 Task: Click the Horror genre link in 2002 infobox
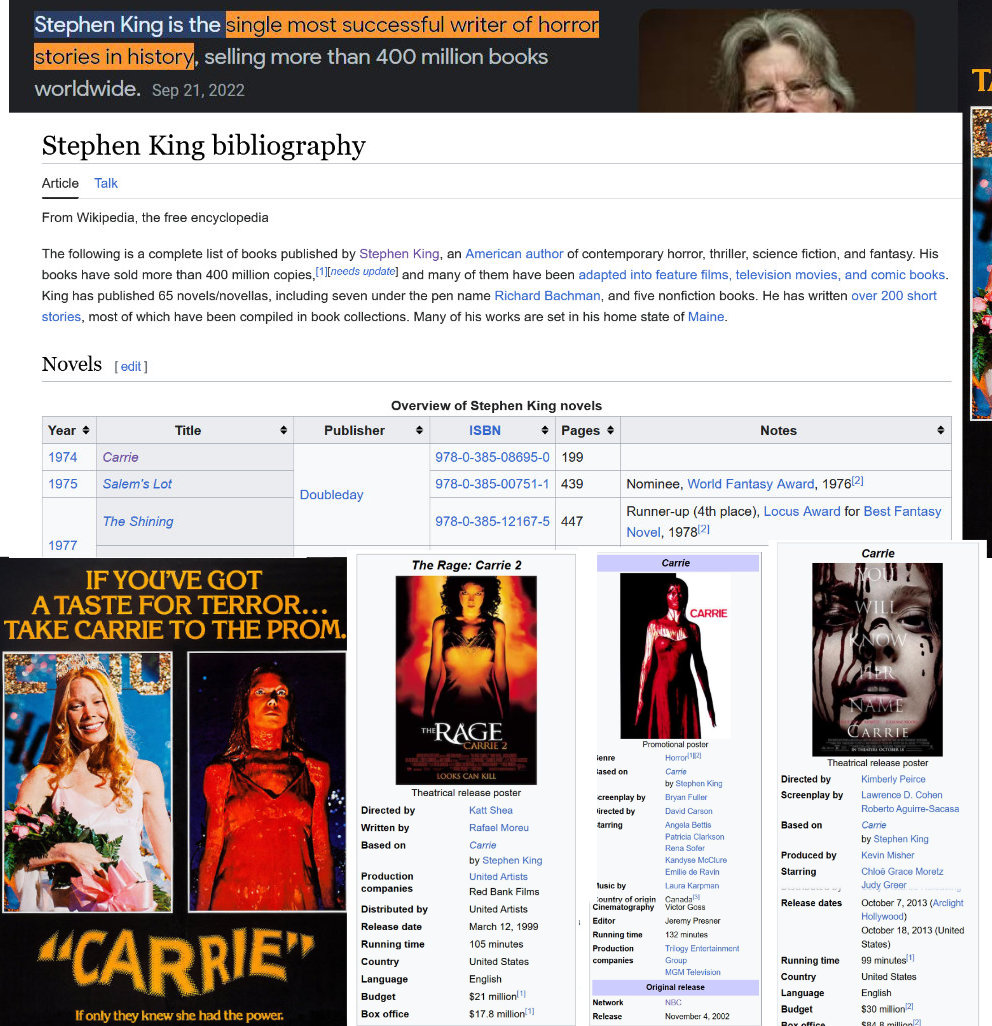[x=676, y=758]
